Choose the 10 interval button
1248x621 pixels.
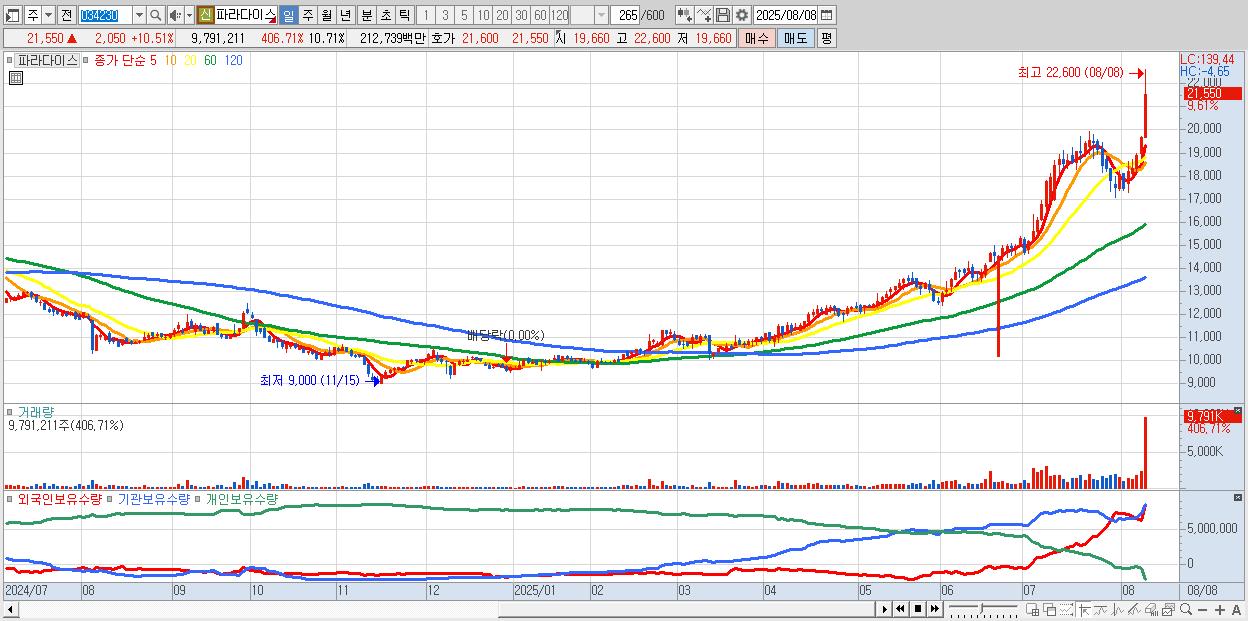point(483,15)
